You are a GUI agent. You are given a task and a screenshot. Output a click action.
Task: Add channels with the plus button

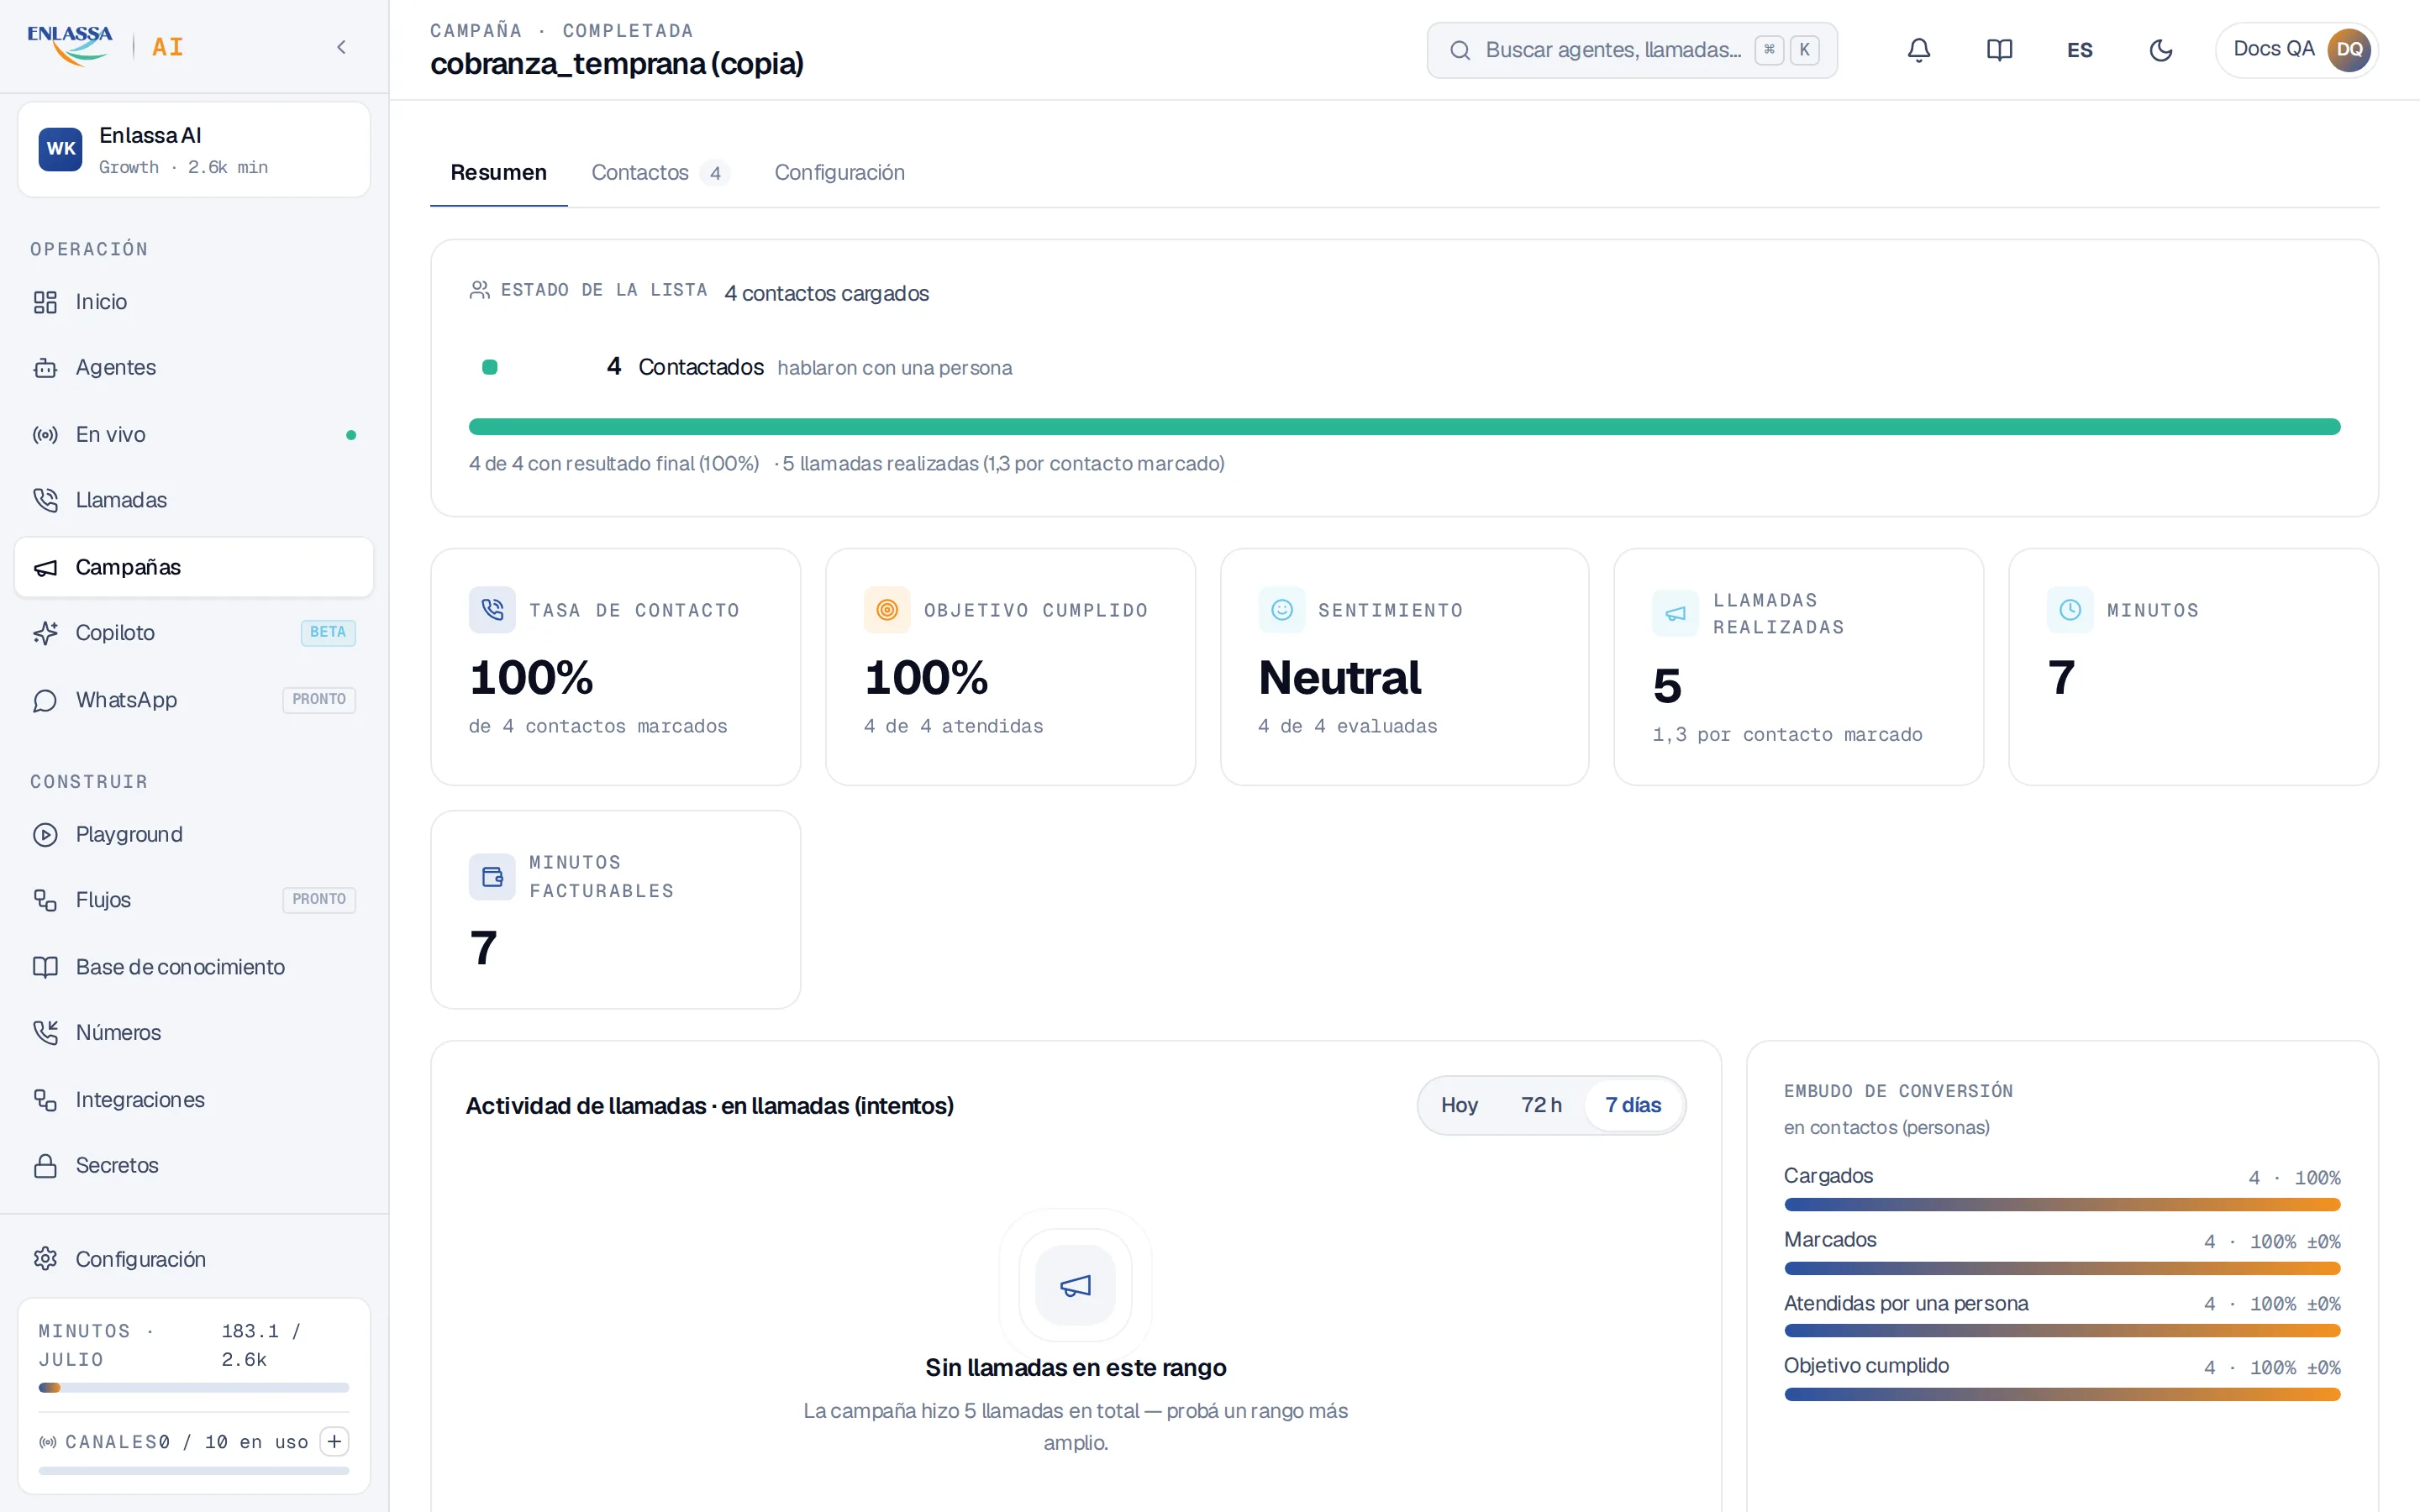(334, 1441)
